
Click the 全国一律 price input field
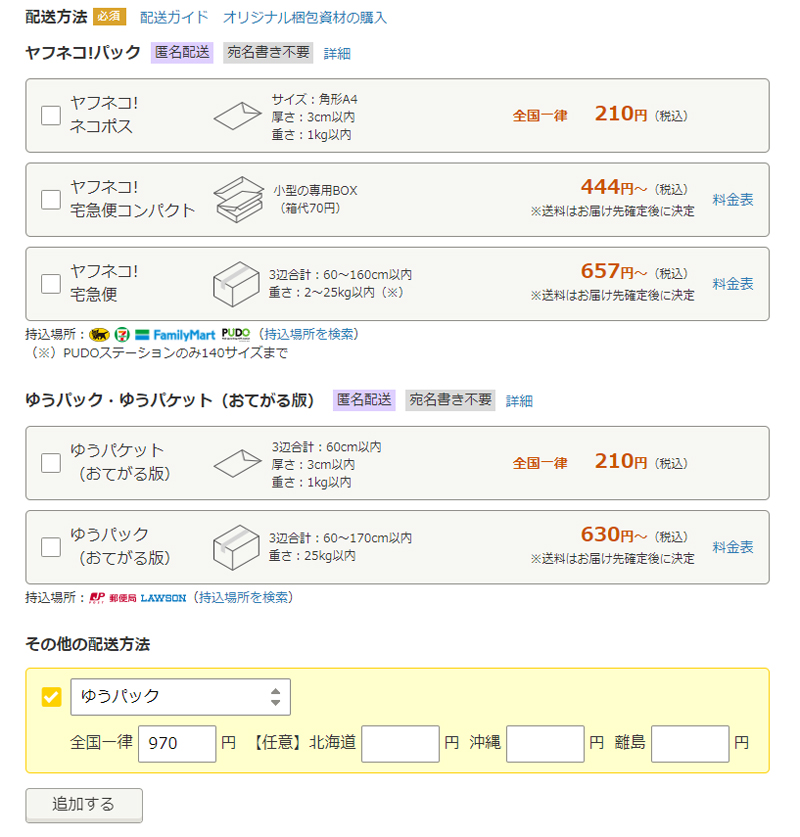coord(177,744)
